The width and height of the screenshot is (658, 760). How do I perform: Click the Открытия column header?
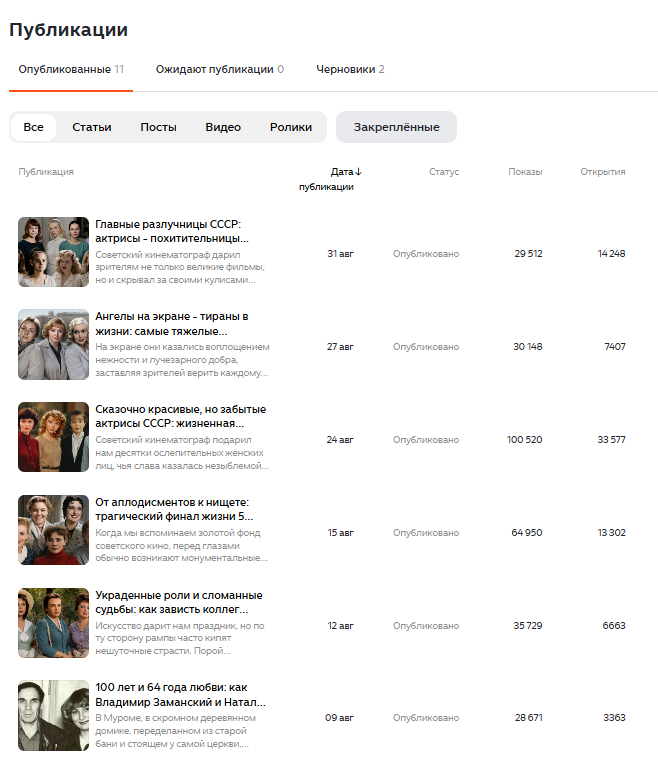pyautogui.click(x=603, y=172)
